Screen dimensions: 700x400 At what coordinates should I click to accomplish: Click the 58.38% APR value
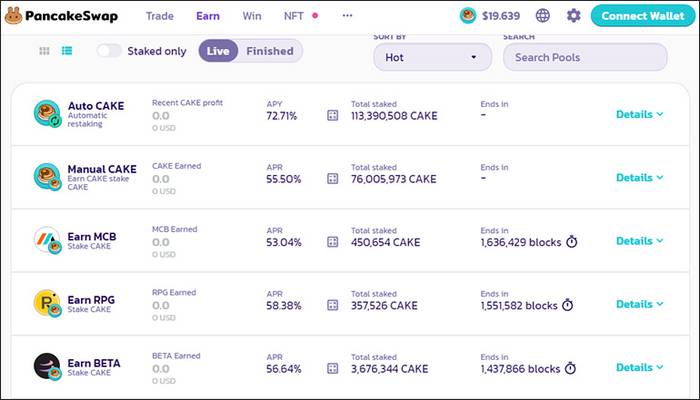[284, 306]
